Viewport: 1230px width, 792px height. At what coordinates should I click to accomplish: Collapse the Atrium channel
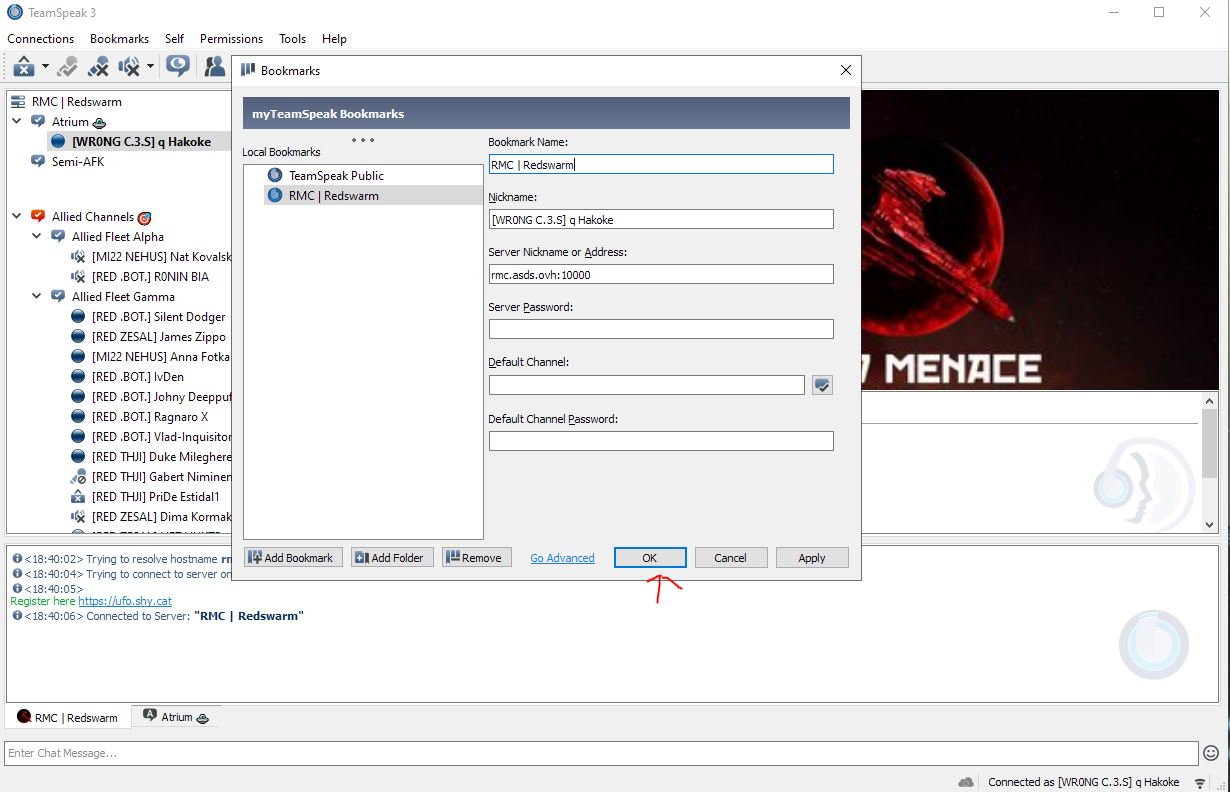tap(17, 121)
